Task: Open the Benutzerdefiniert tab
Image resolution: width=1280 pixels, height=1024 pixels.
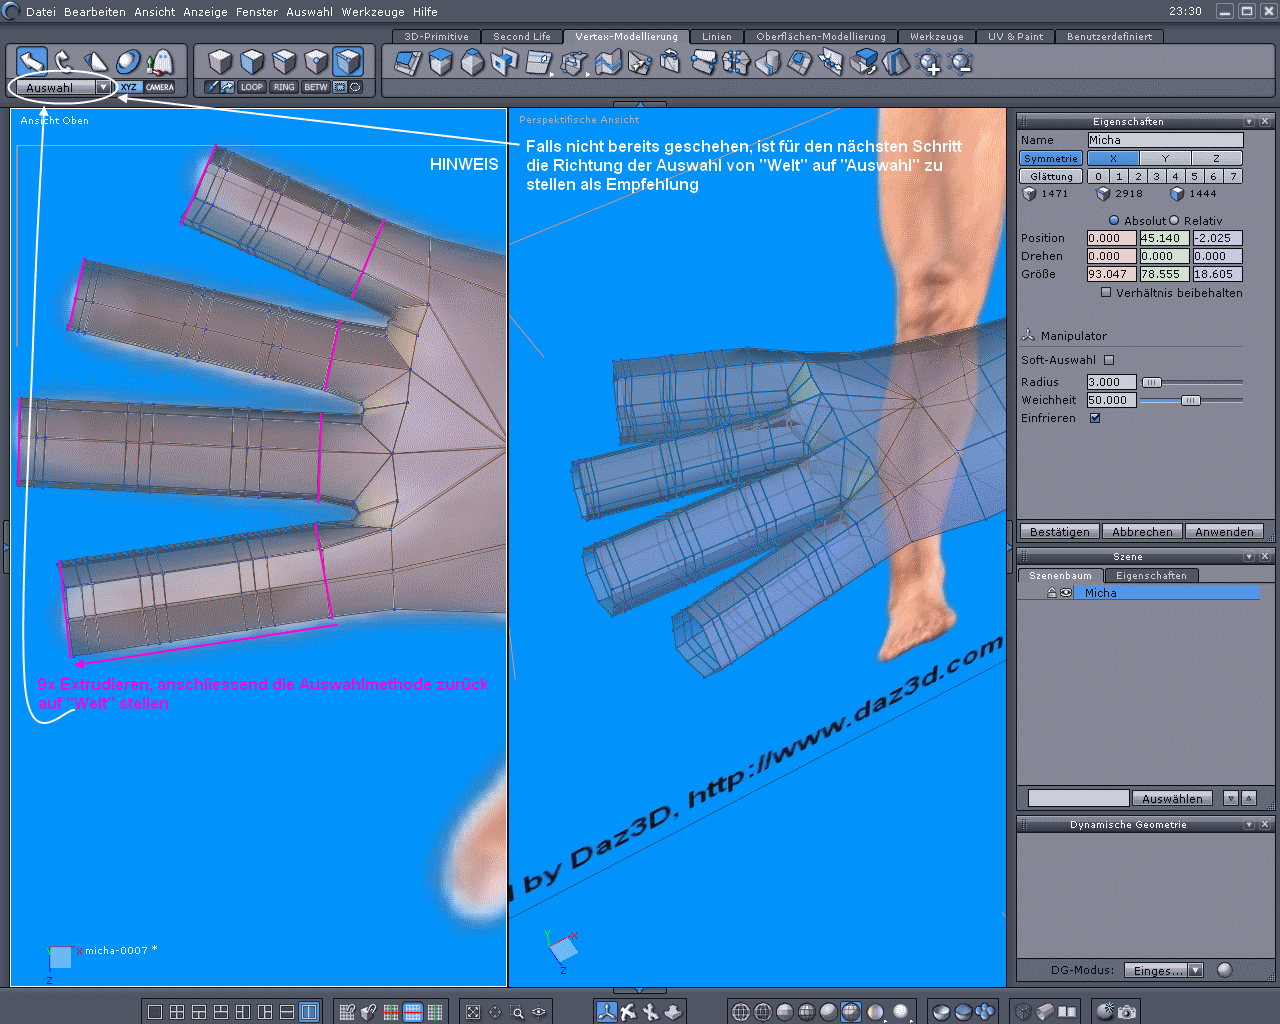Action: click(x=1109, y=37)
